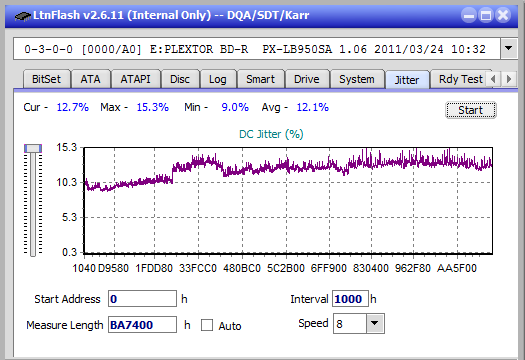Switch to the BitSet tab
Viewport: 525px width, 360px height.
[x=46, y=79]
